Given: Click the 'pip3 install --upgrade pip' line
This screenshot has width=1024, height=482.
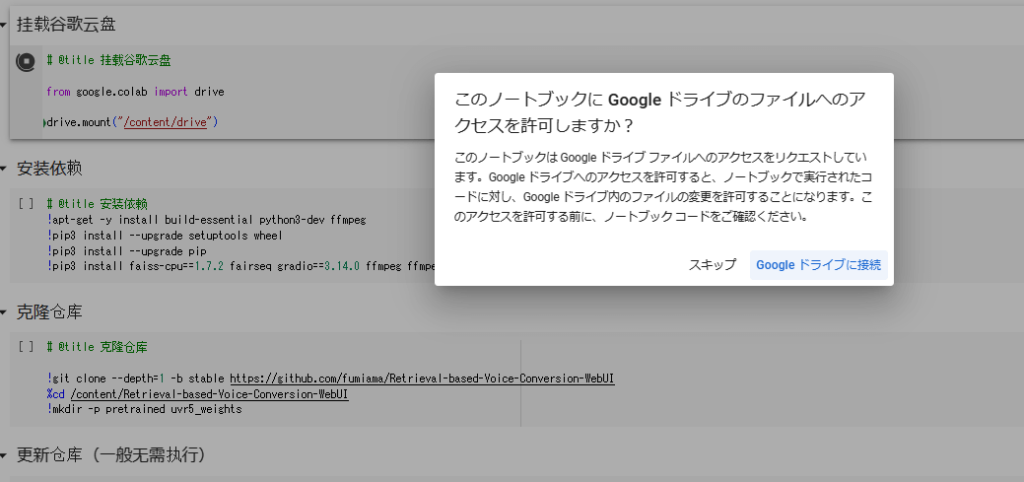Looking at the screenshot, I should [x=127, y=251].
